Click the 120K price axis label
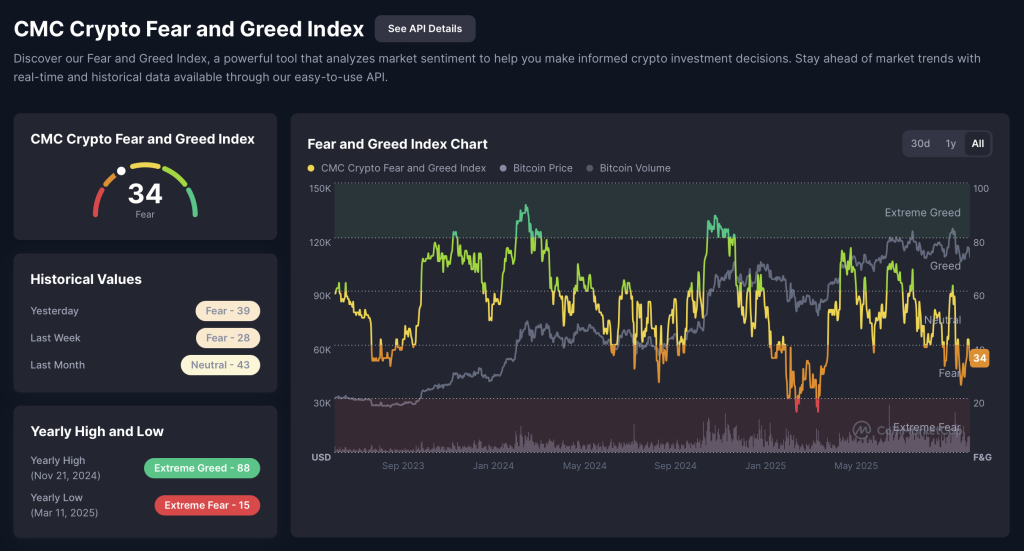 tap(320, 242)
